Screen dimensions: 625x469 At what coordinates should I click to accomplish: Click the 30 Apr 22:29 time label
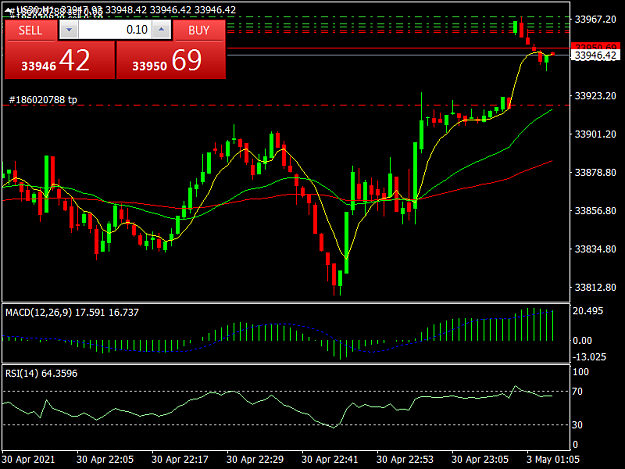(255, 459)
